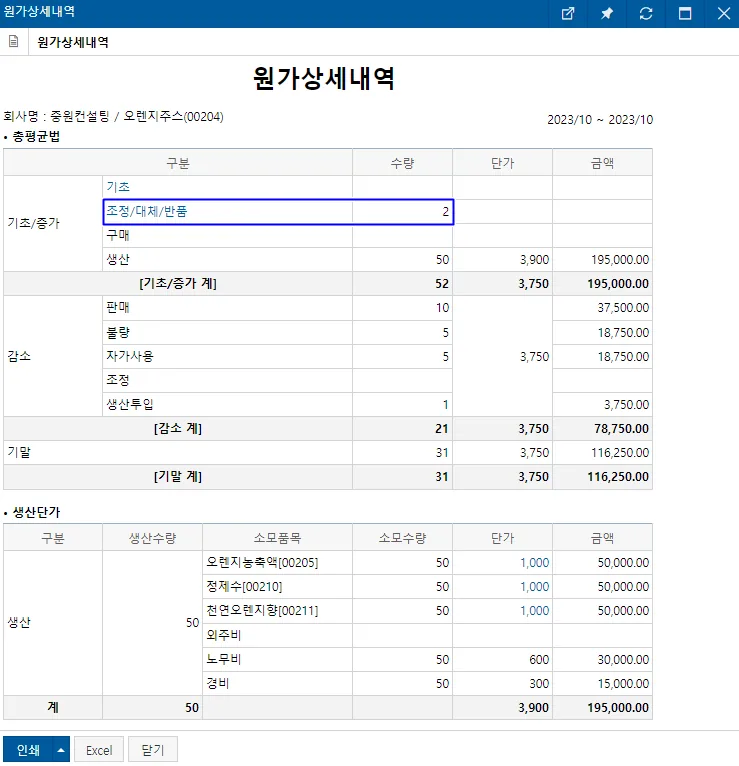The width and height of the screenshot is (739, 766).
Task: Select the 경비 row
Action: [x=218, y=683]
